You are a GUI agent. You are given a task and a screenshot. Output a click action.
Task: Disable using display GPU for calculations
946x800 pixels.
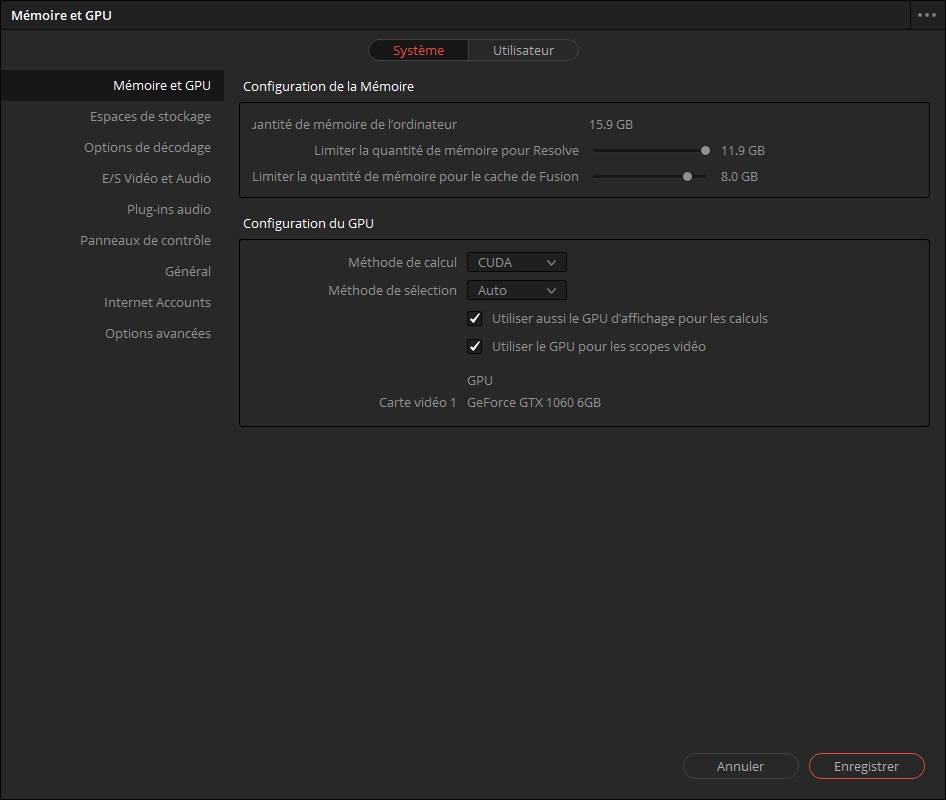[475, 319]
